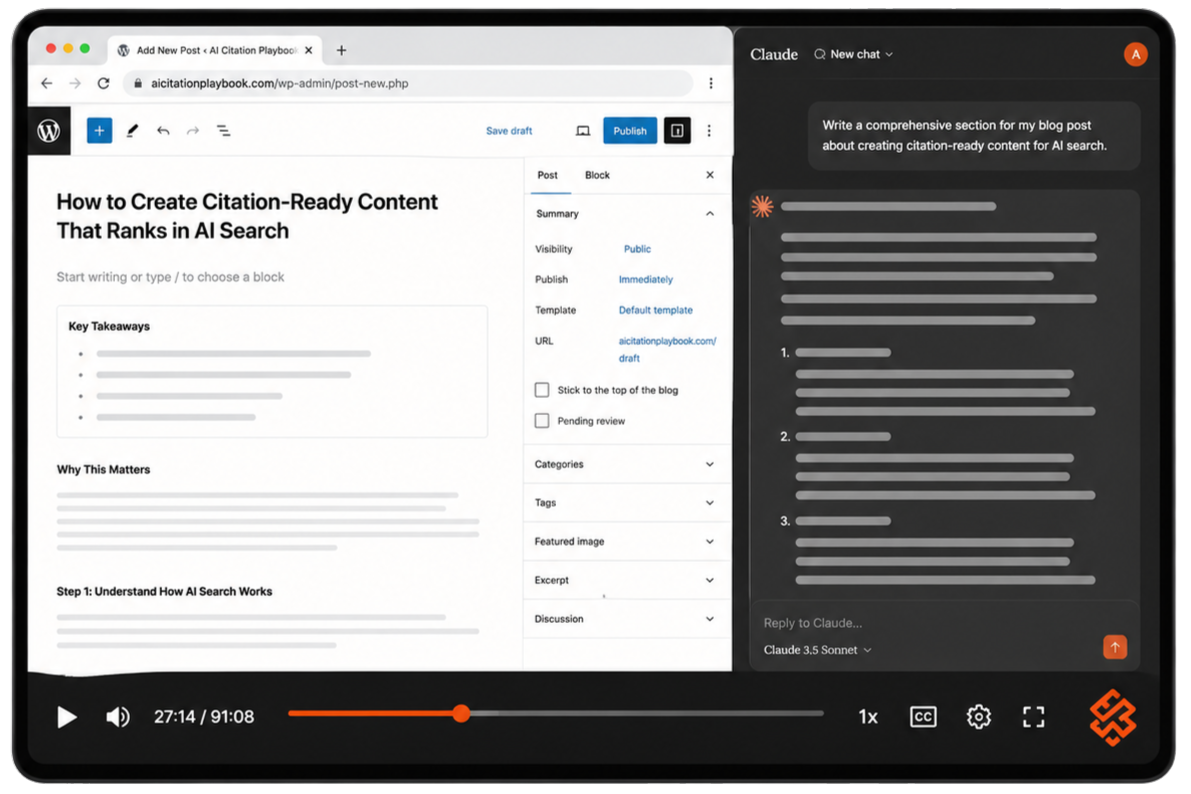Select the Add New Post browser tab

tap(213, 50)
